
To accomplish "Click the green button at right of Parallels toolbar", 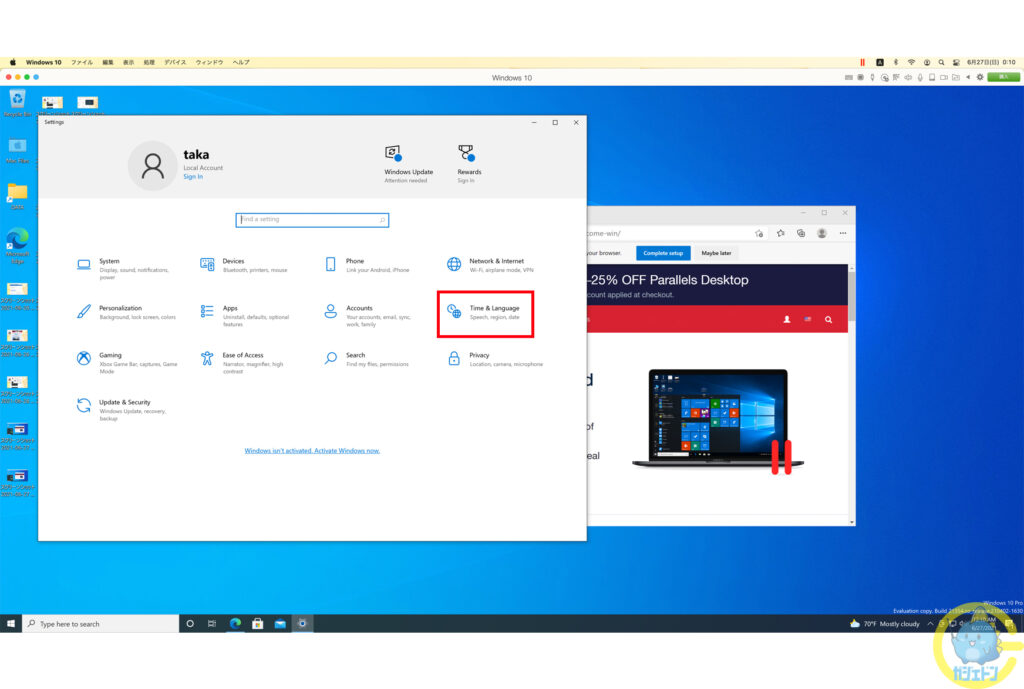I will click(1004, 77).
